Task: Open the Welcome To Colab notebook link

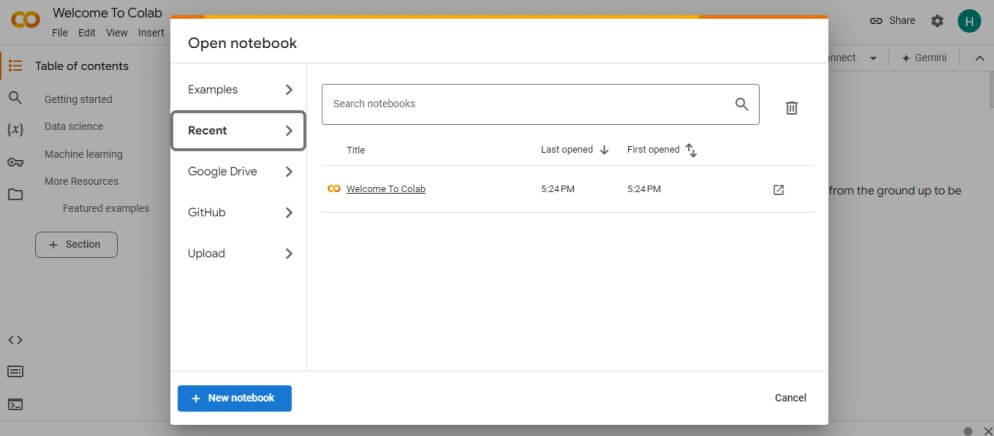Action: (x=385, y=189)
